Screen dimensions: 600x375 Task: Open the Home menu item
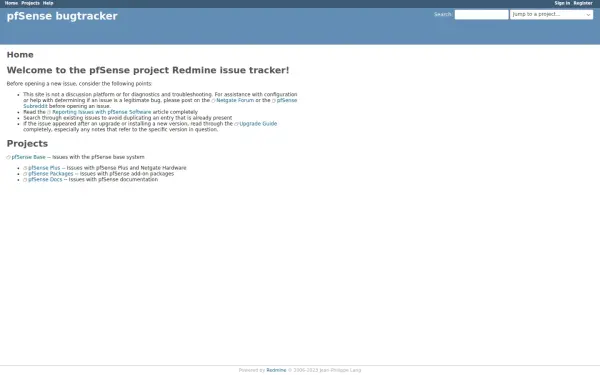(11, 3)
